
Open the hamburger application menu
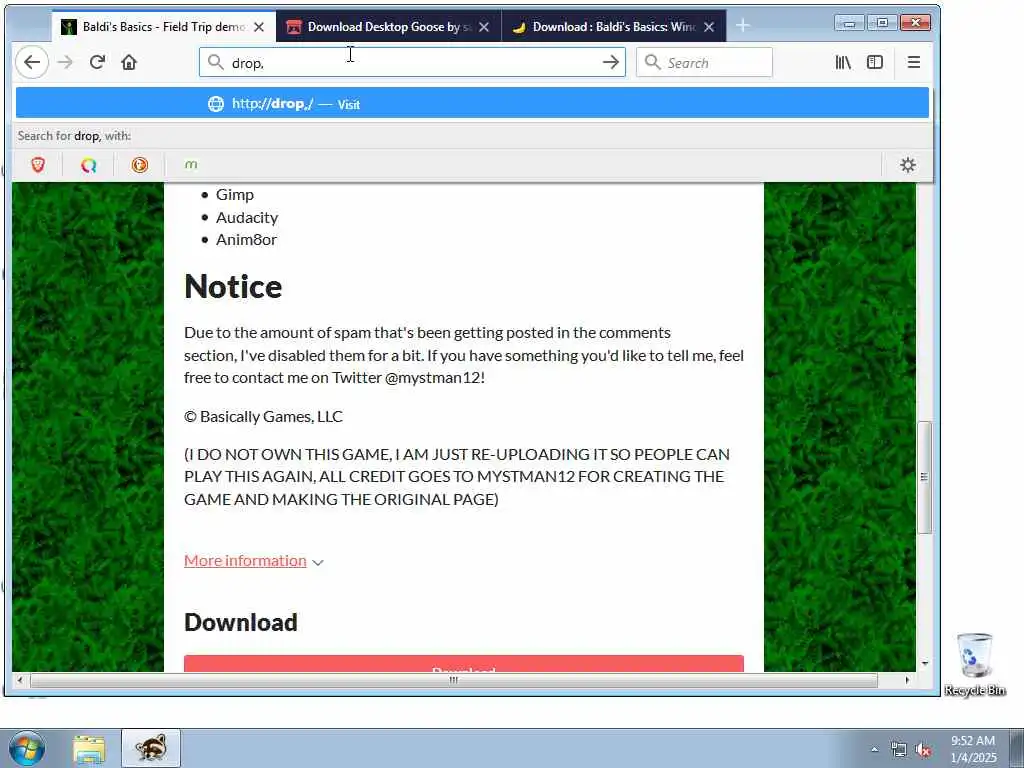pos(914,63)
